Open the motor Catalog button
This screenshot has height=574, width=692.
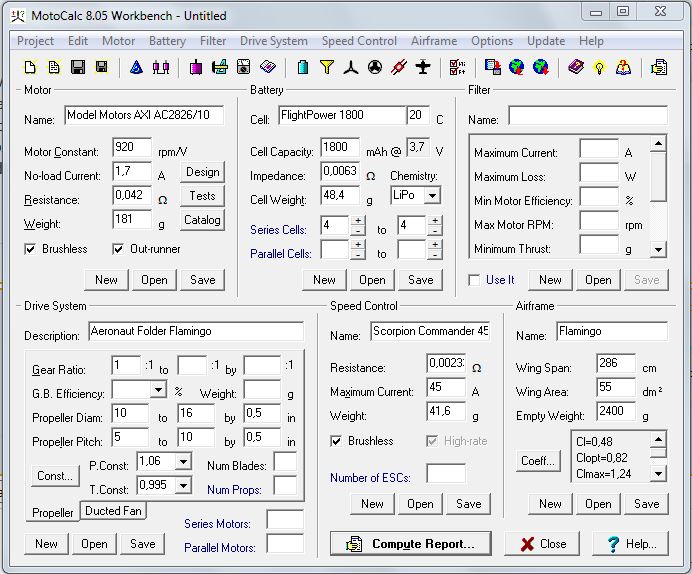(202, 220)
